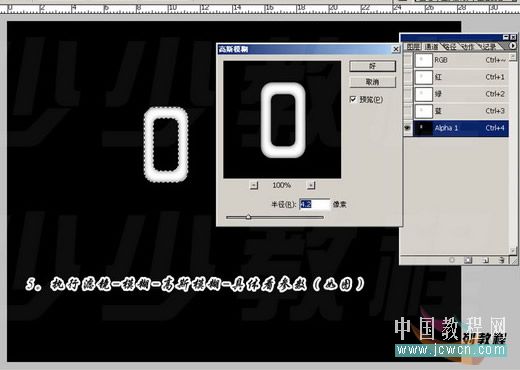Zoom out preview with minus button
The height and width of the screenshot is (370, 520).
254,185
